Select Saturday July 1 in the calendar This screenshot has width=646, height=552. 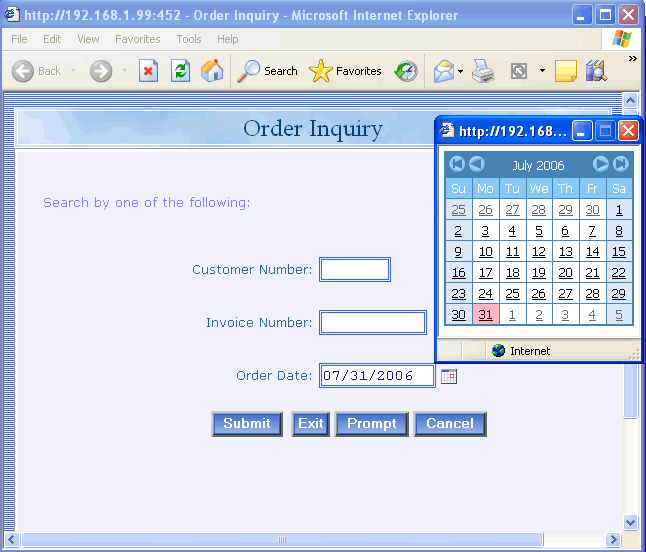[x=619, y=210]
